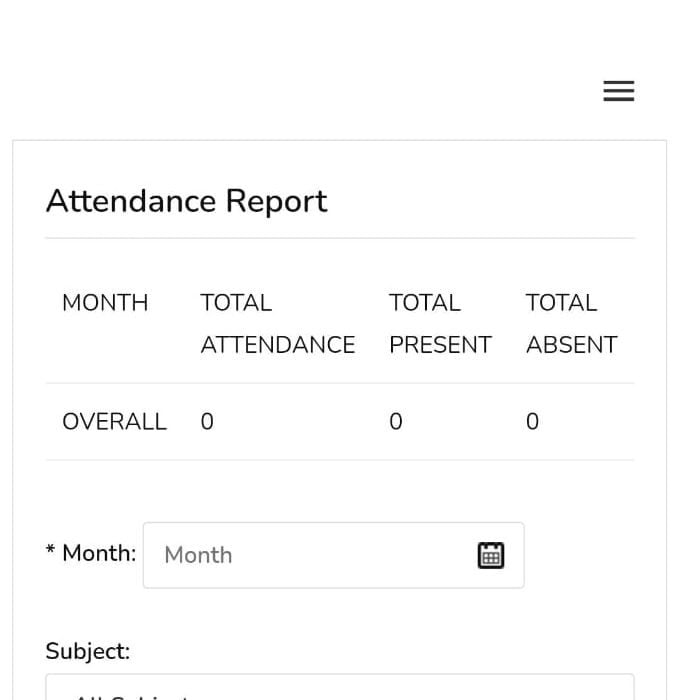Open the hamburger navigation menu

[619, 92]
